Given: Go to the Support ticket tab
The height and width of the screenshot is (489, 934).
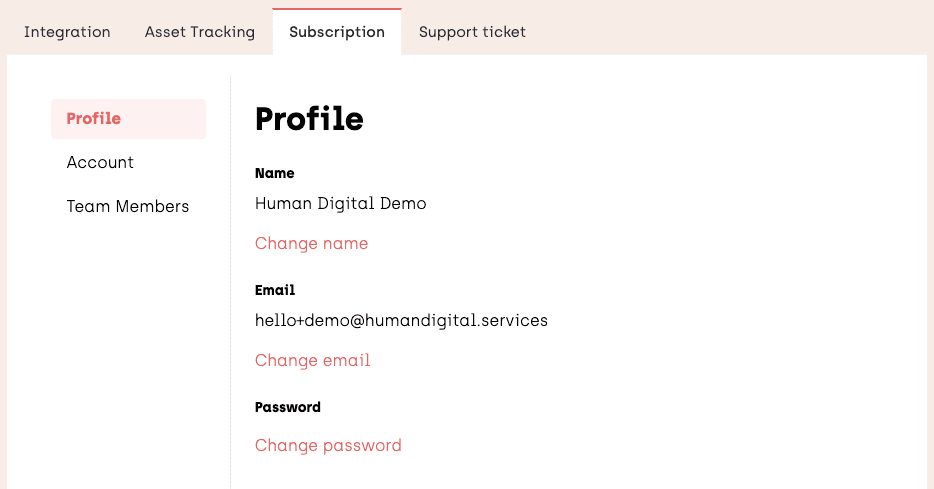Looking at the screenshot, I should [472, 32].
